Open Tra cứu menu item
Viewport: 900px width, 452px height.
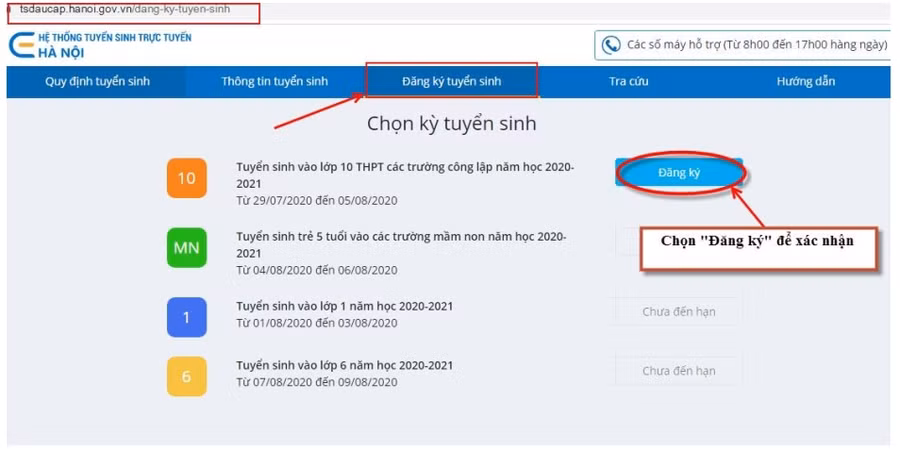click(x=629, y=82)
